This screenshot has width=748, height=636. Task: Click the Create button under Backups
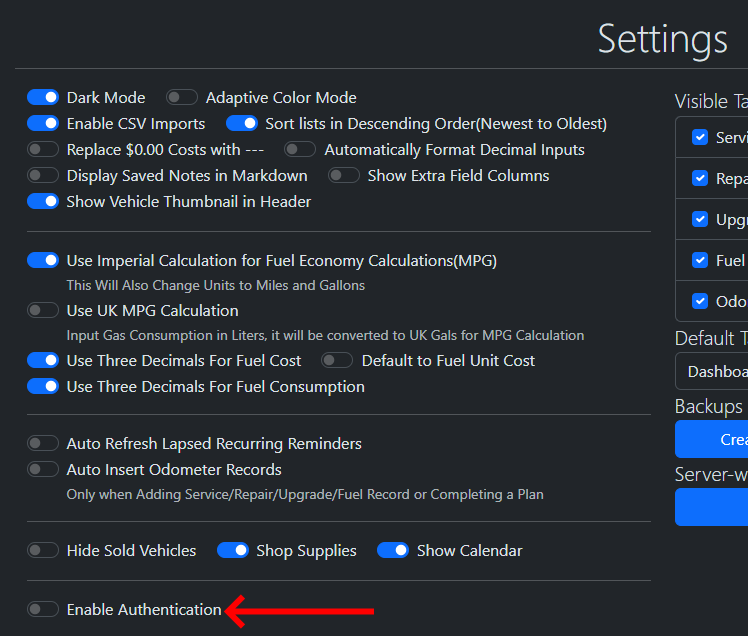[712, 439]
